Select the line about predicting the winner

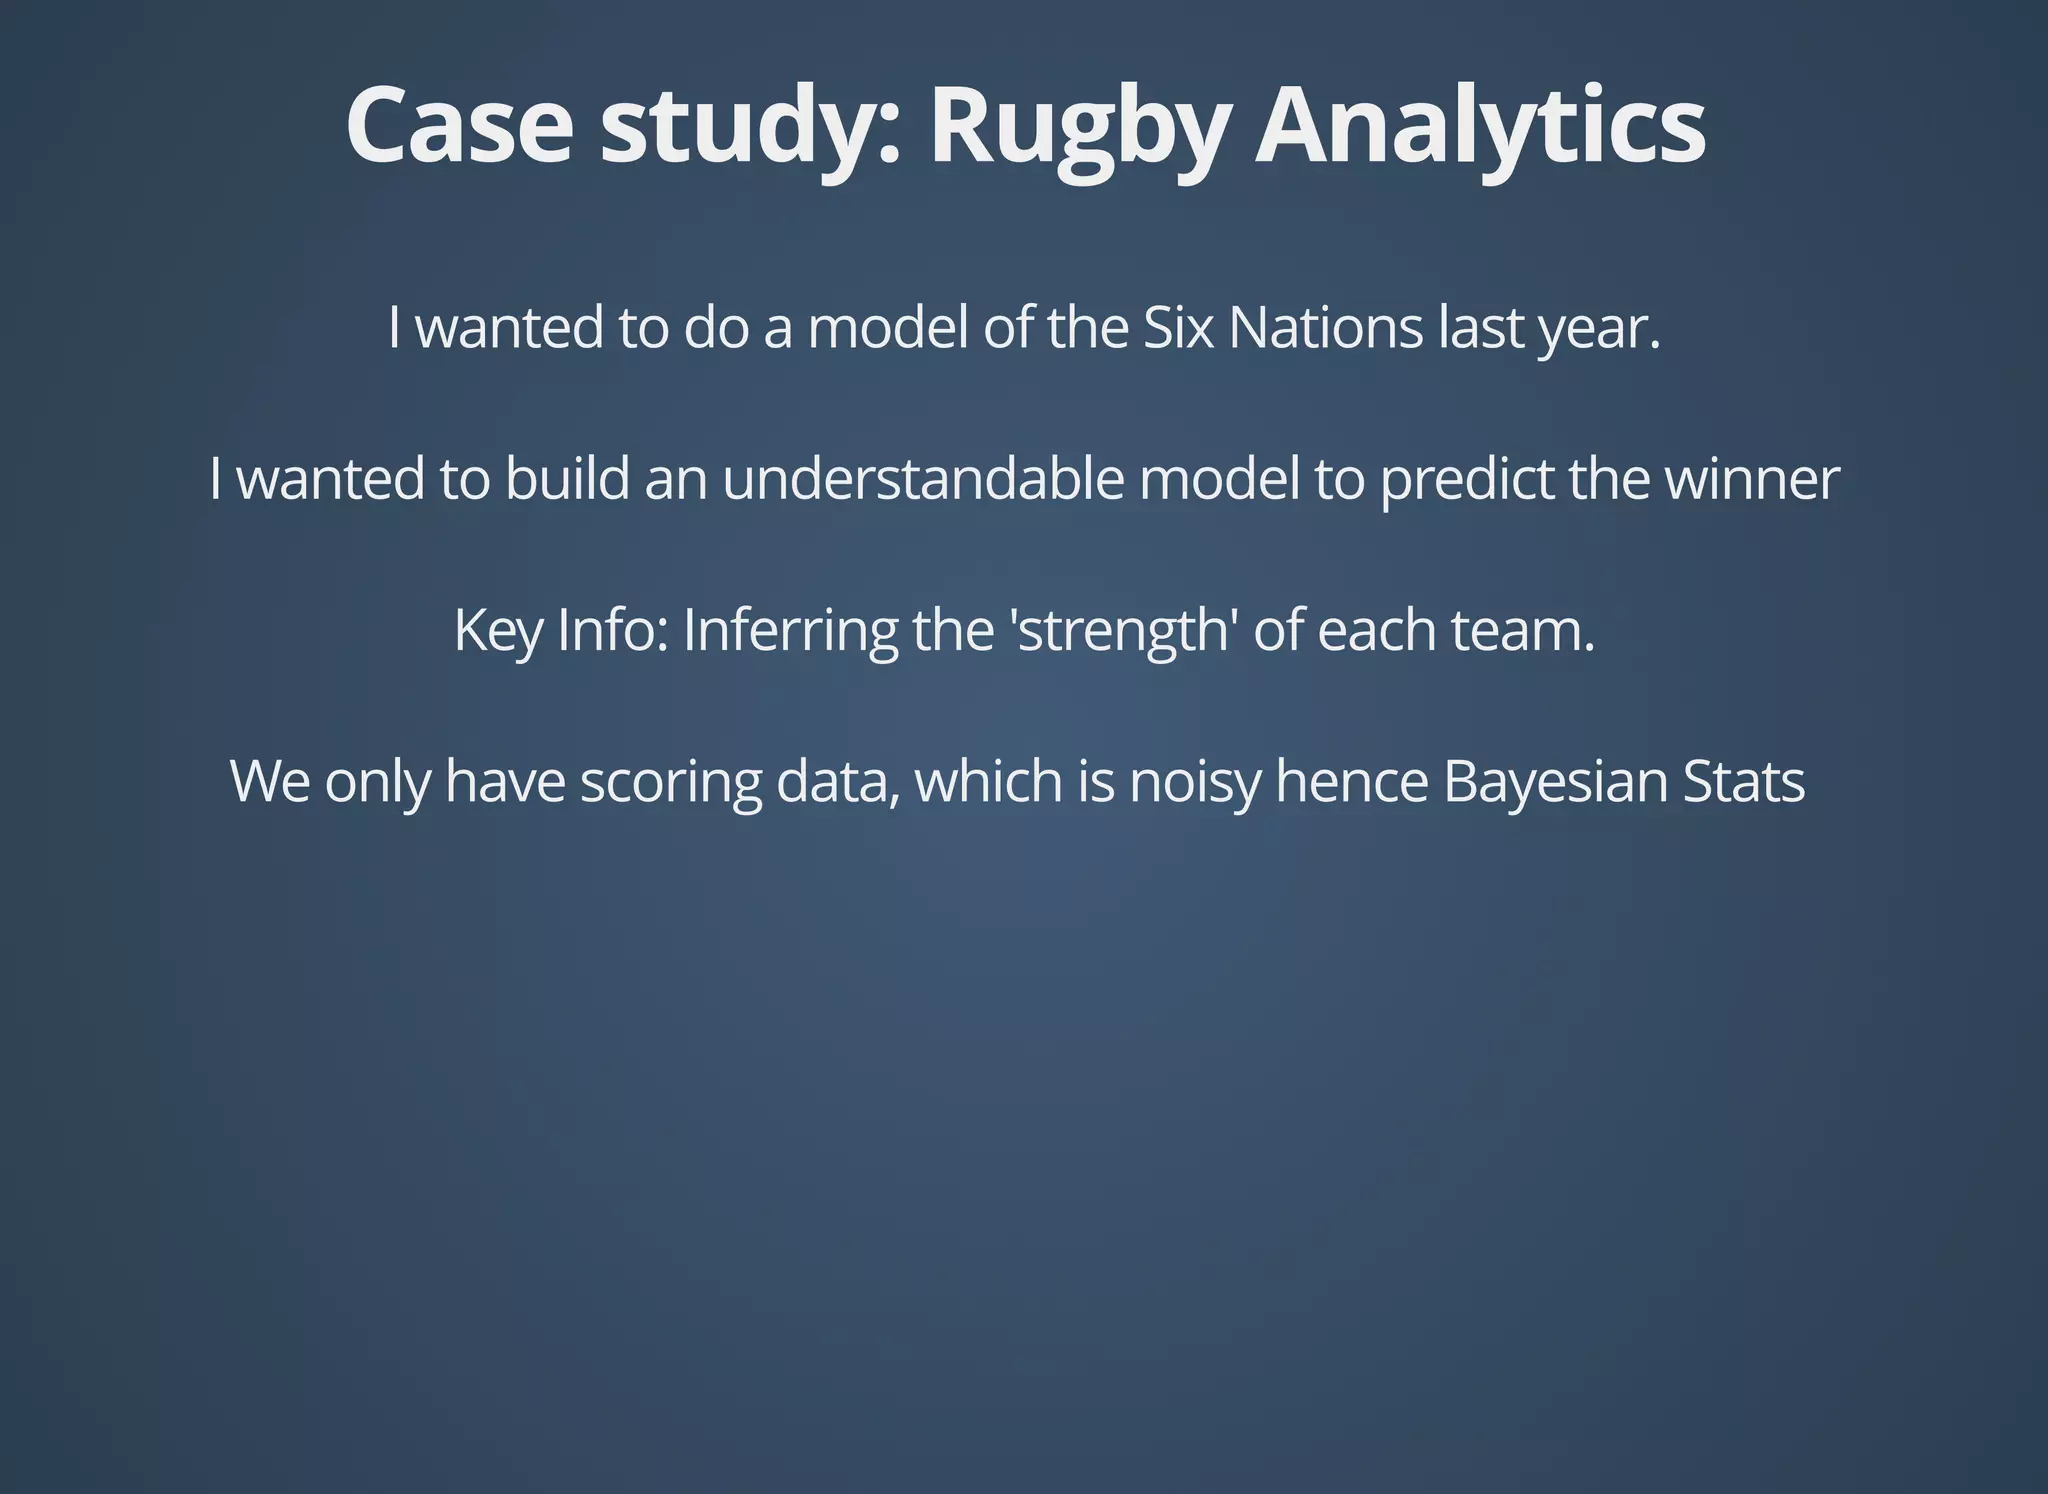coord(1024,479)
